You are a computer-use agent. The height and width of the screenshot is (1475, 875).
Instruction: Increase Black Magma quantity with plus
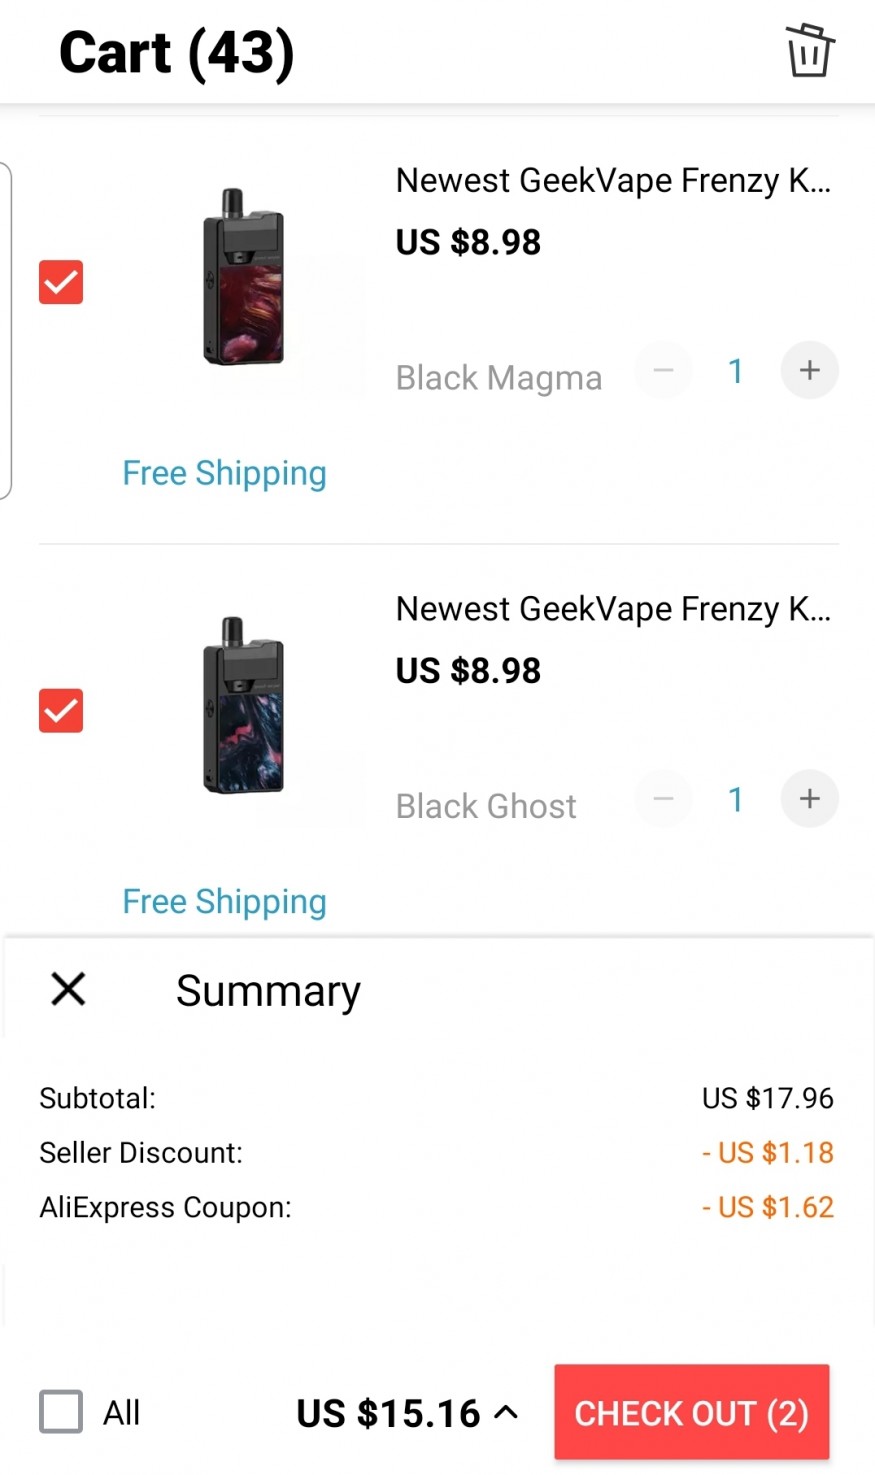point(809,371)
